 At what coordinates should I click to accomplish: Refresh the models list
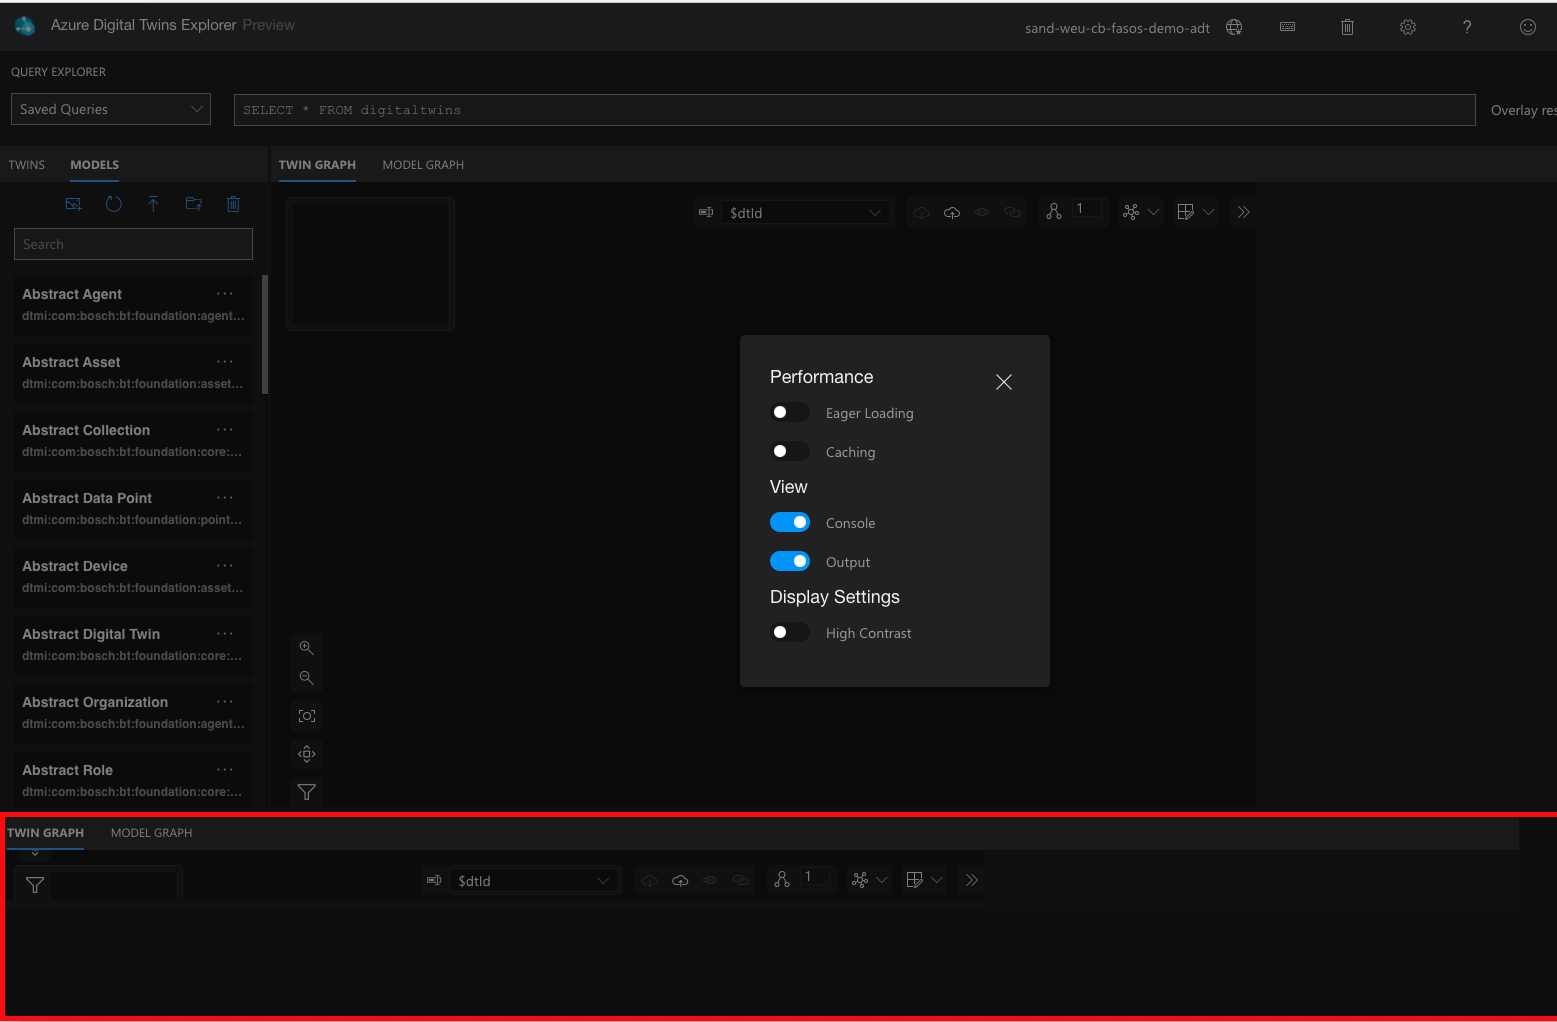(113, 204)
